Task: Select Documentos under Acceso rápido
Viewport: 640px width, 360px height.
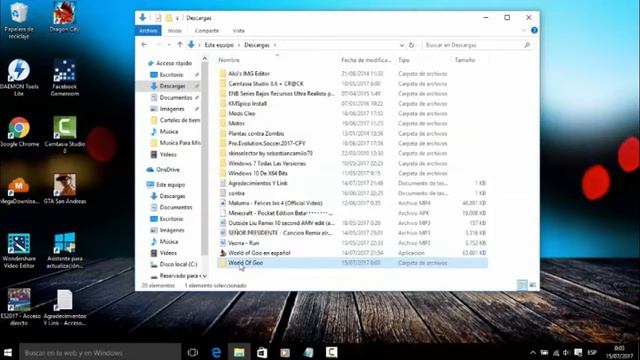Action: click(x=175, y=98)
